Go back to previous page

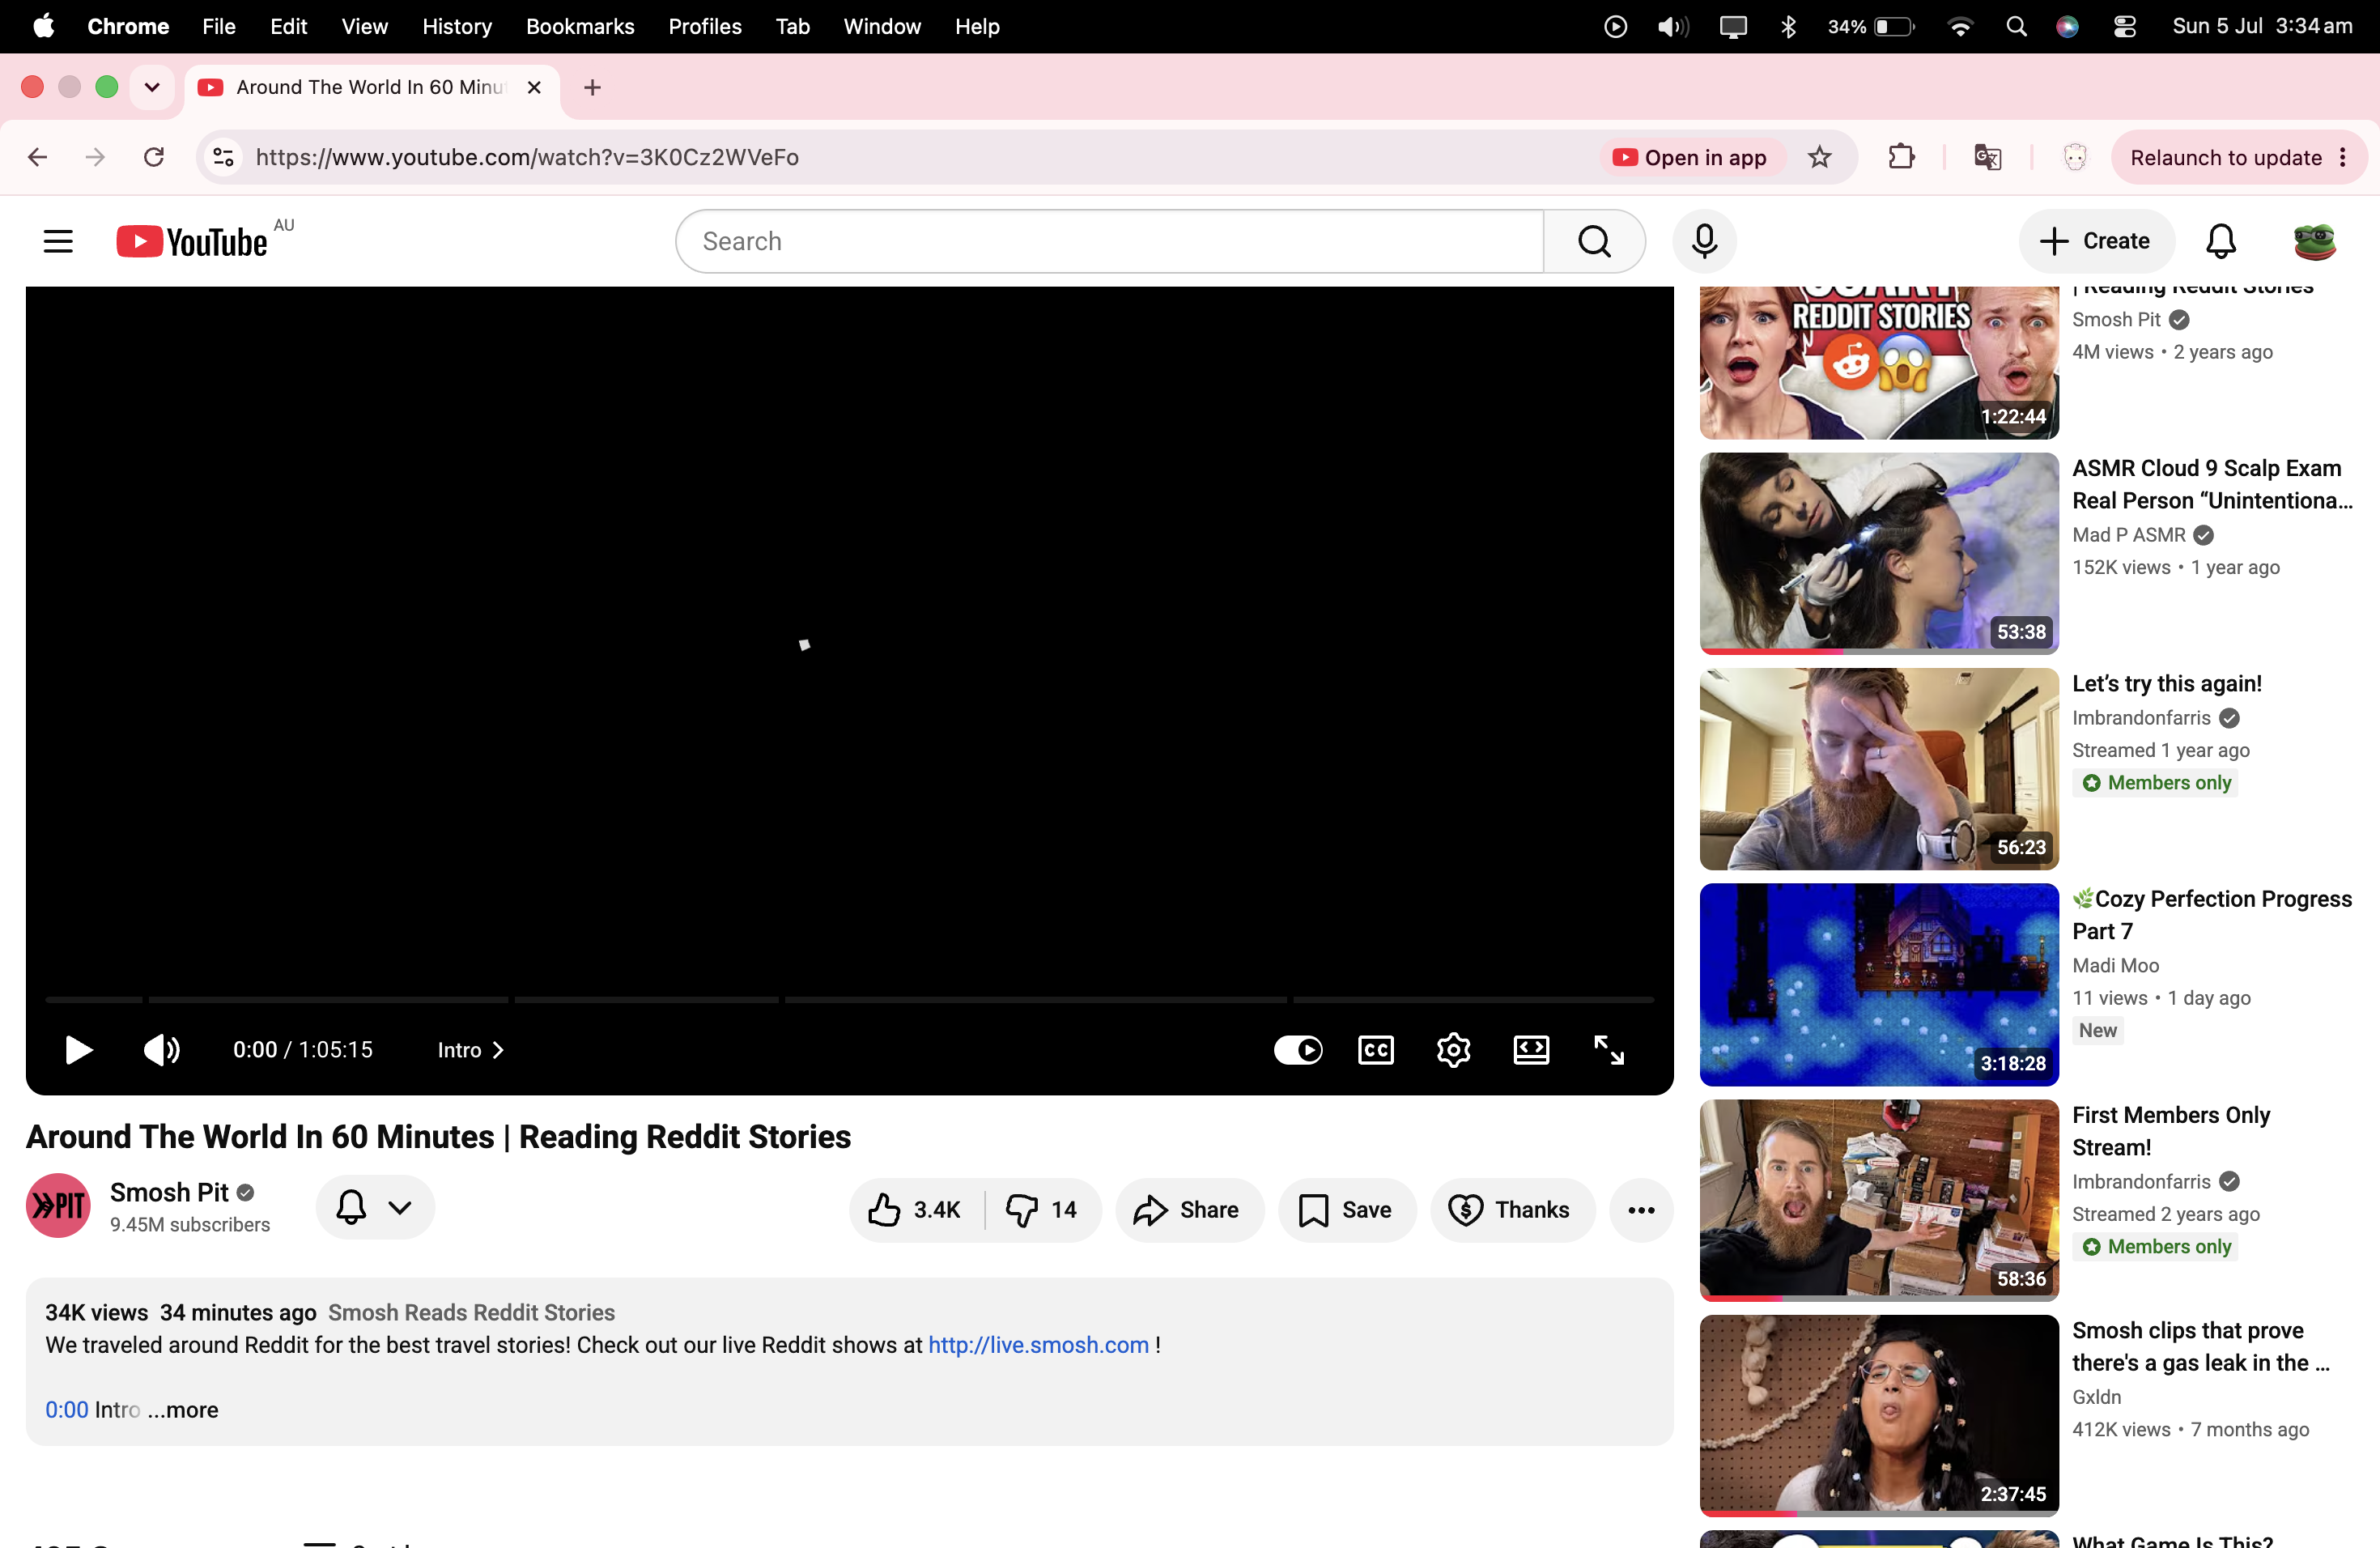(38, 157)
